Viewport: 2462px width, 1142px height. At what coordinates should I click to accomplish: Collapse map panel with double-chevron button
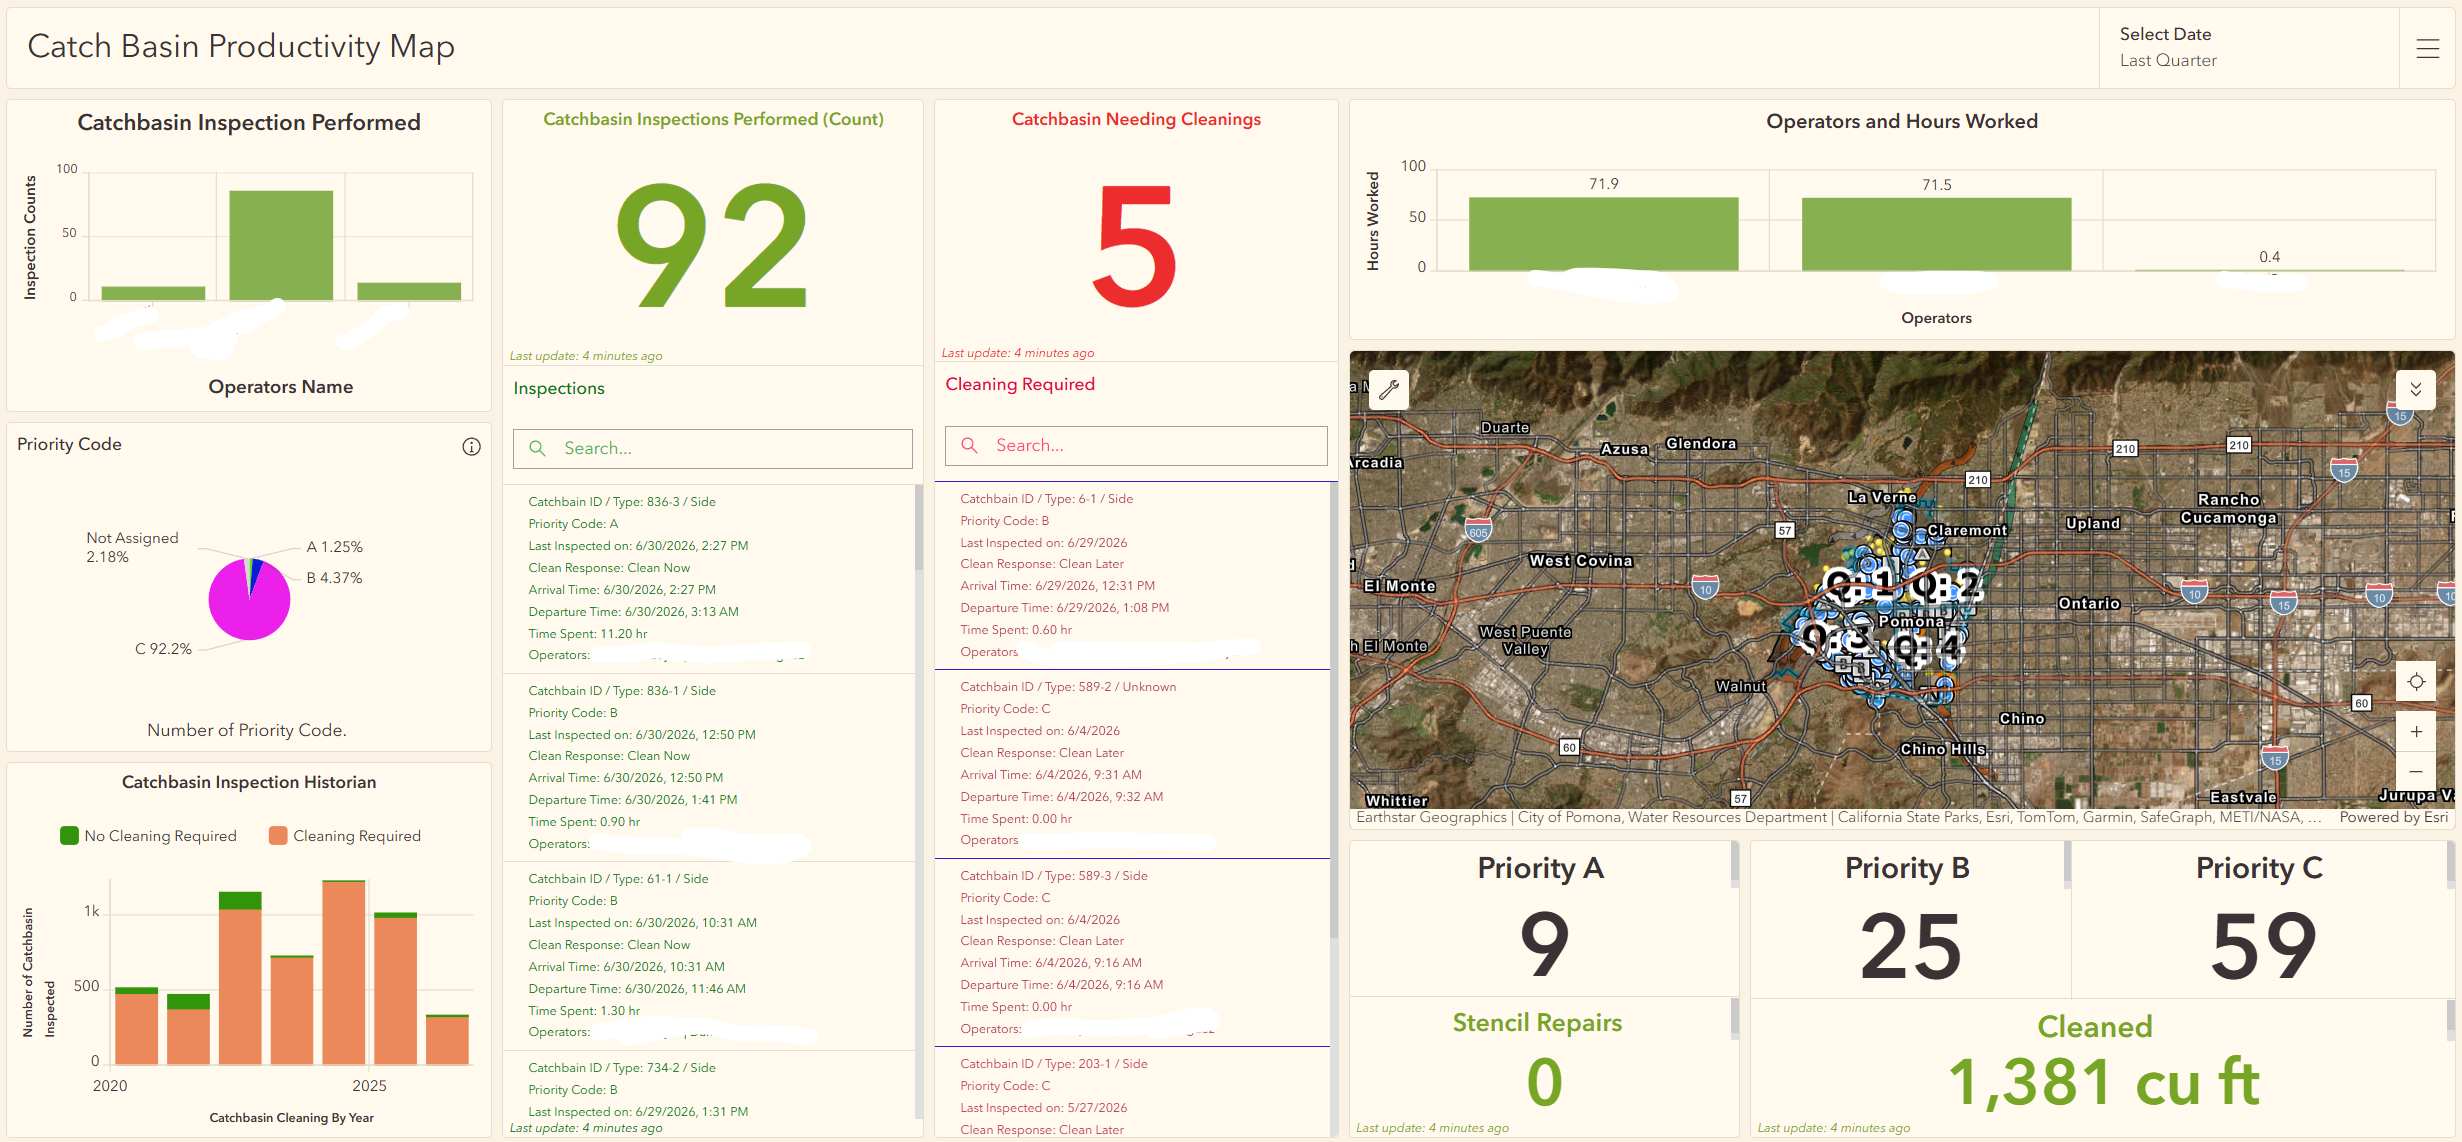pyautogui.click(x=2416, y=389)
